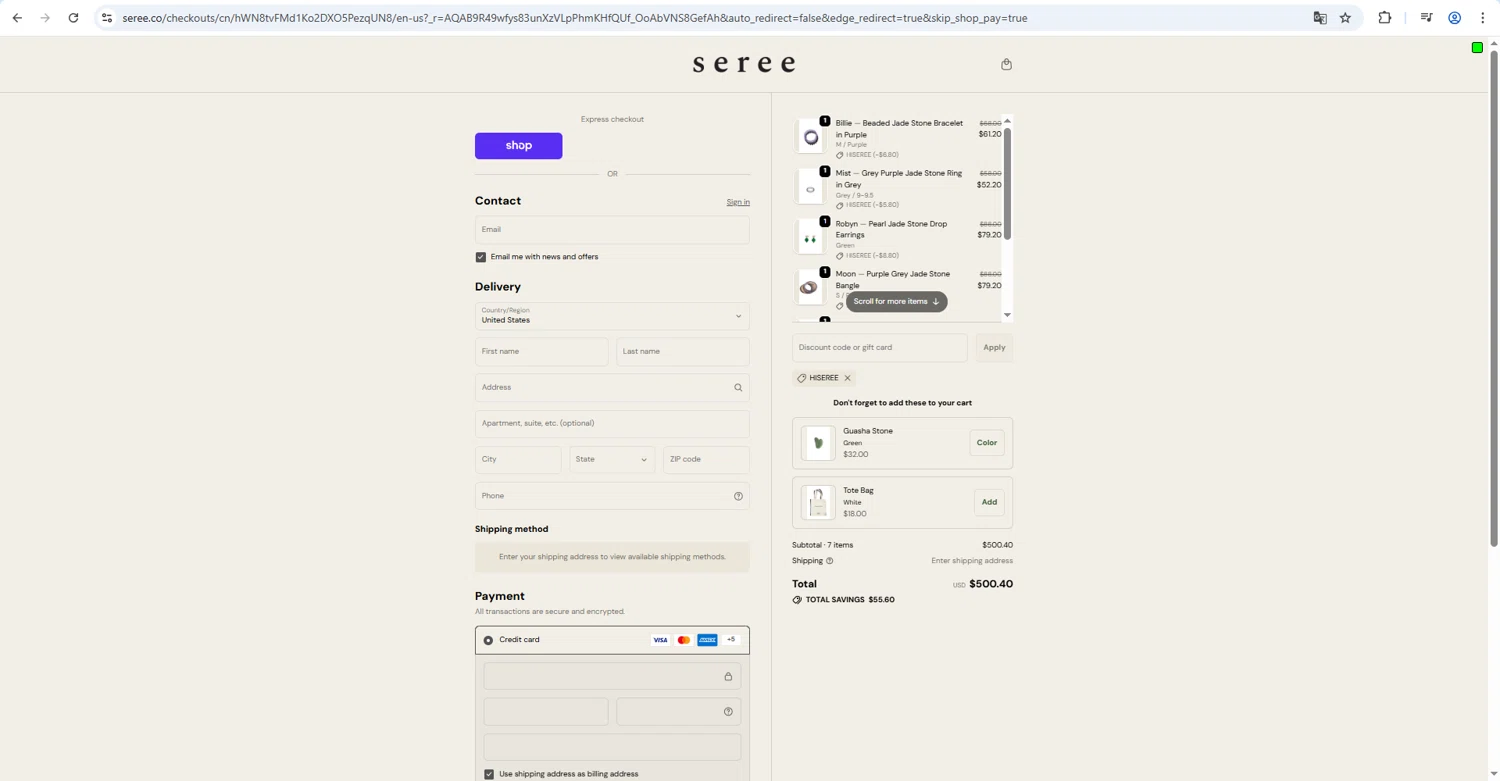The image size is (1500, 781).
Task: Click Scroll for more items pill
Action: click(896, 302)
